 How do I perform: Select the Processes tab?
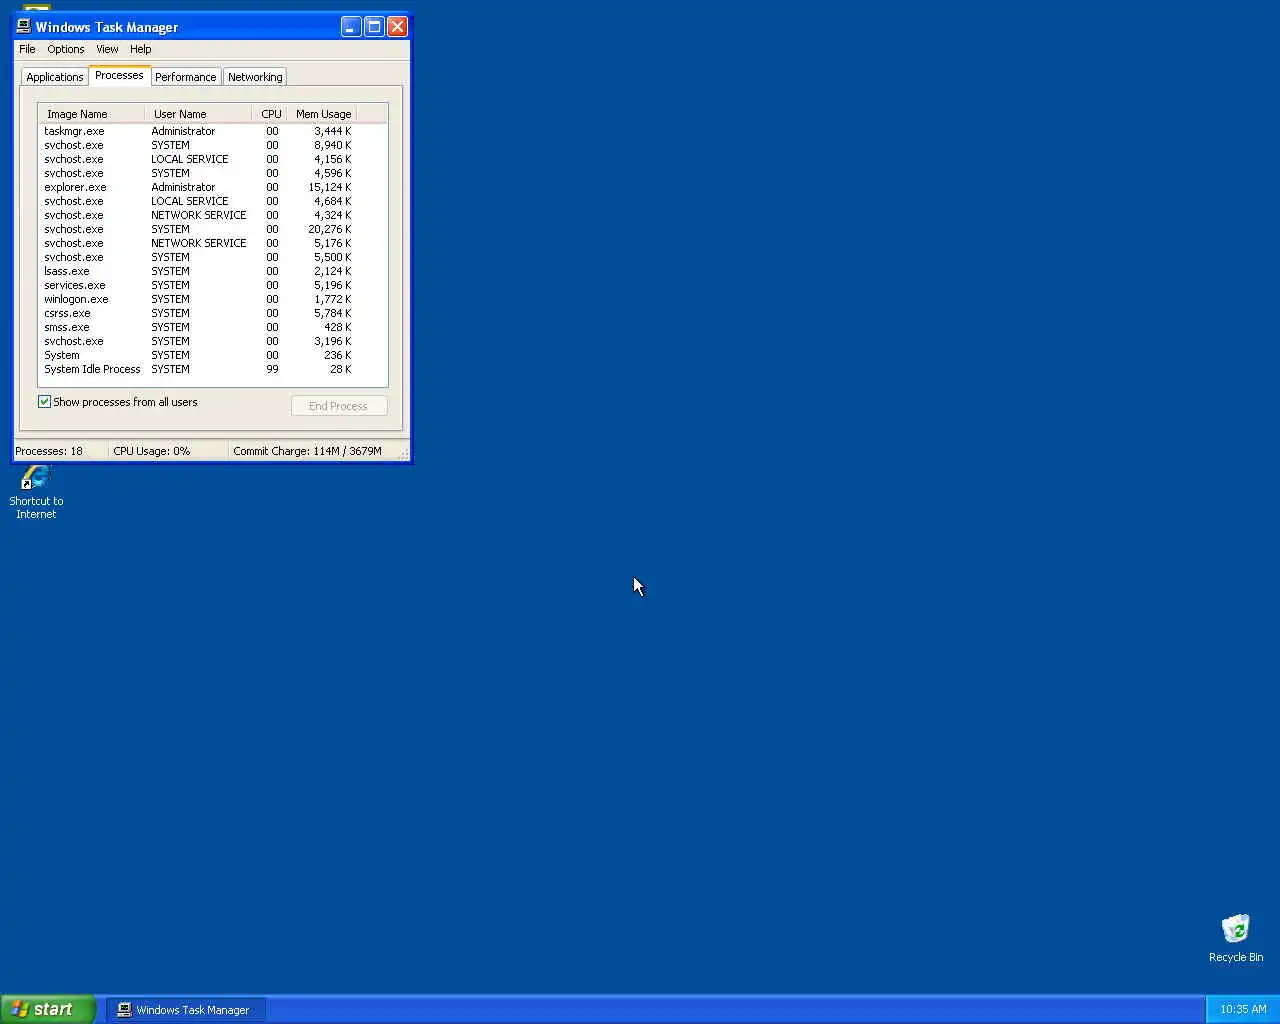[119, 75]
